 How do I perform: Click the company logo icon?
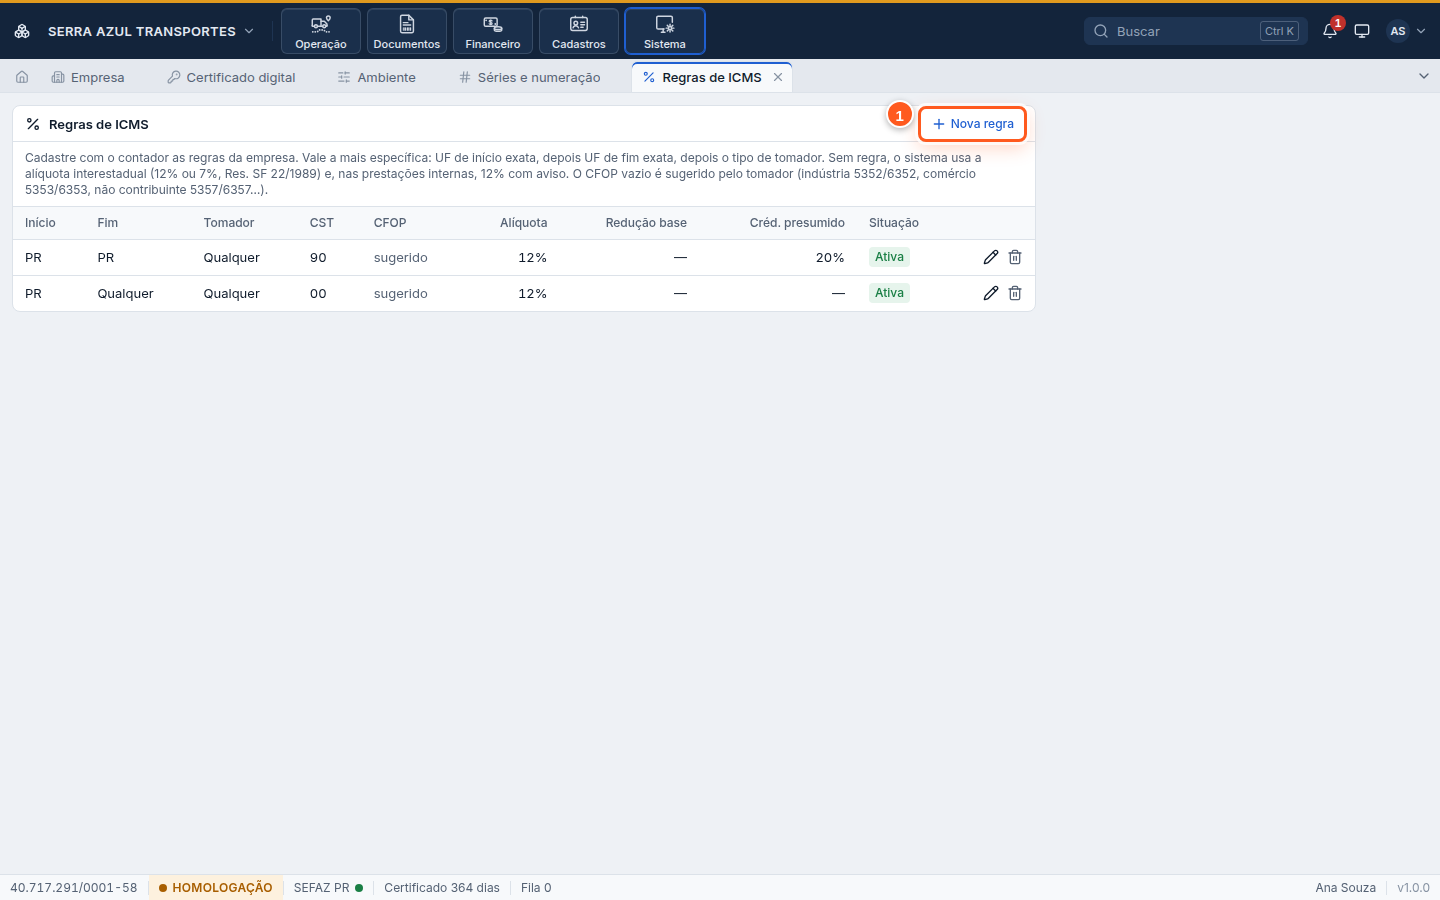22,31
